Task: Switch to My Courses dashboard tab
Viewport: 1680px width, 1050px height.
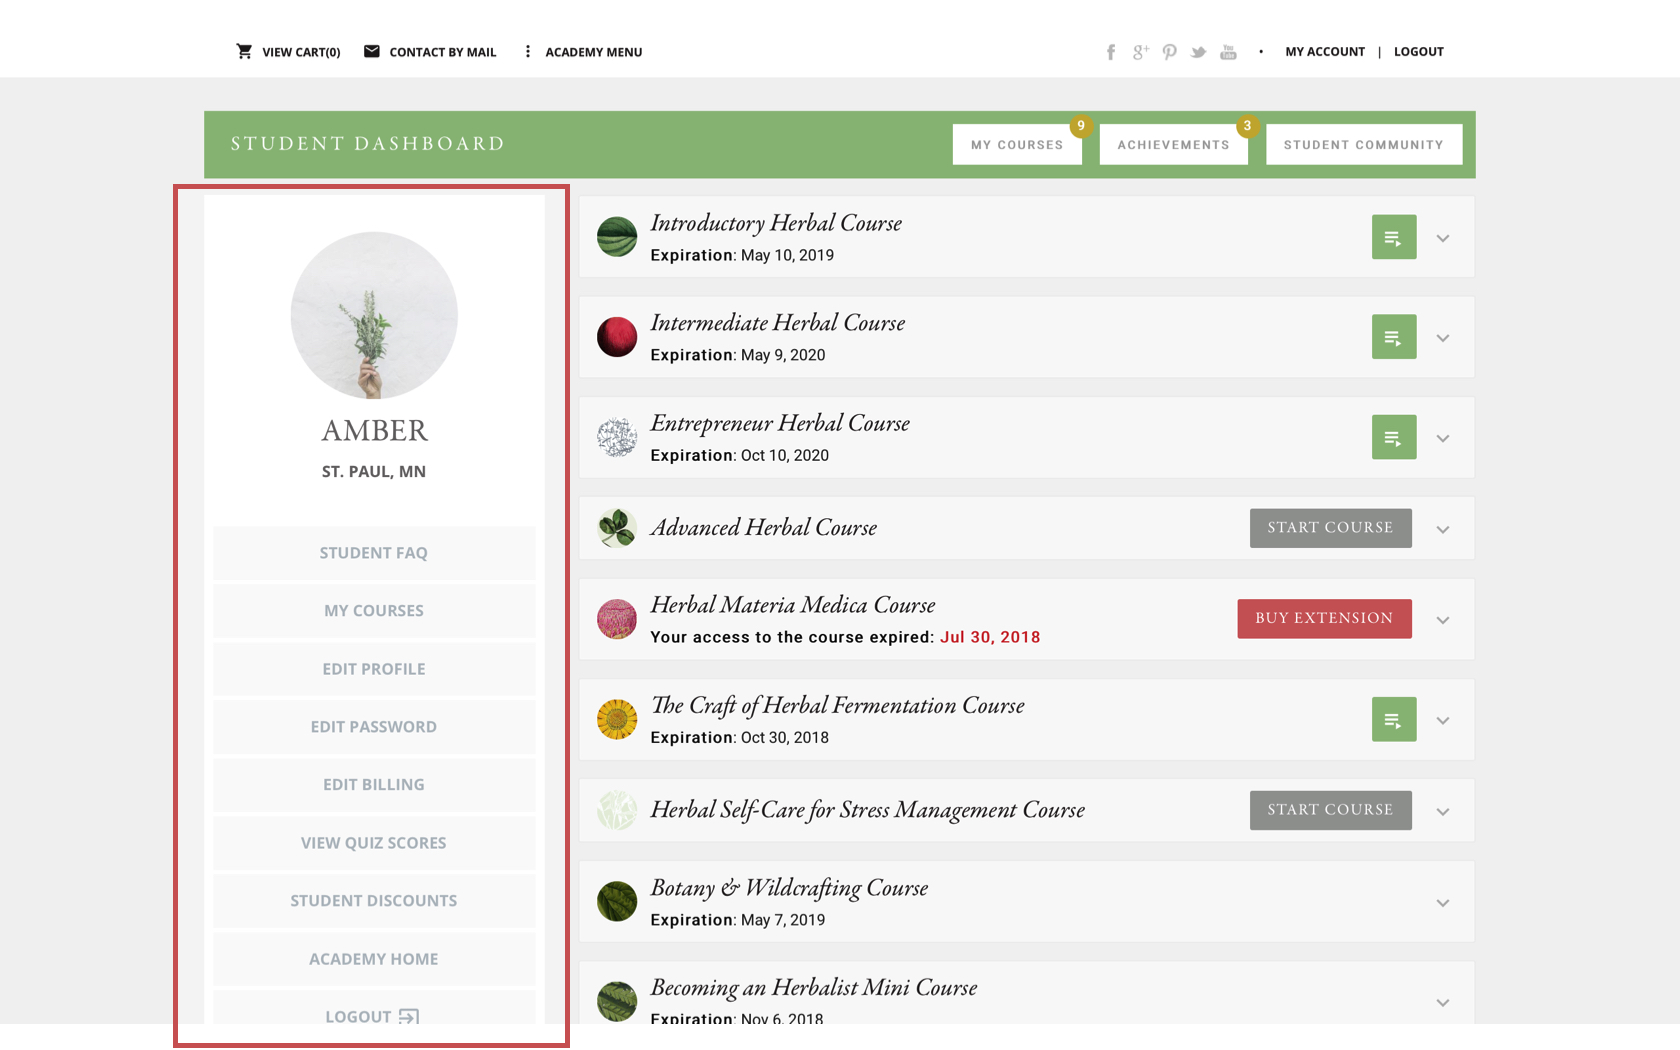Action: [x=1017, y=144]
